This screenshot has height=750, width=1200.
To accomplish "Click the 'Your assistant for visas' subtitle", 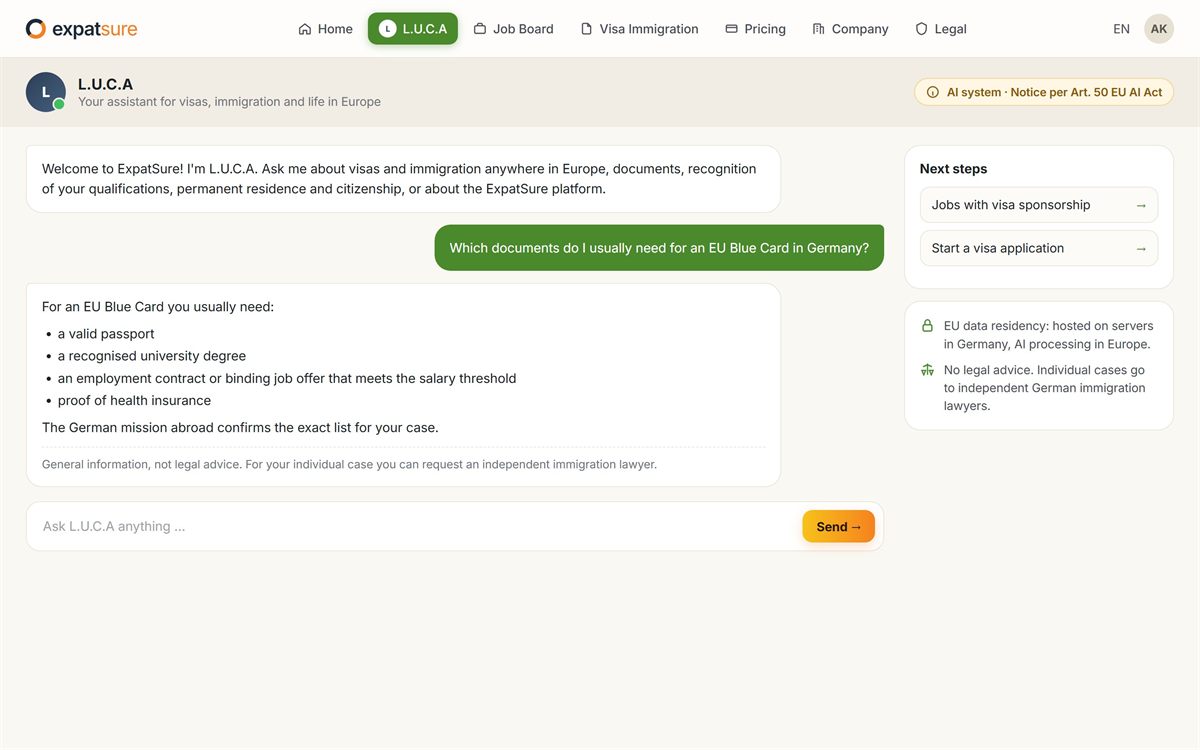I will coord(229,102).
